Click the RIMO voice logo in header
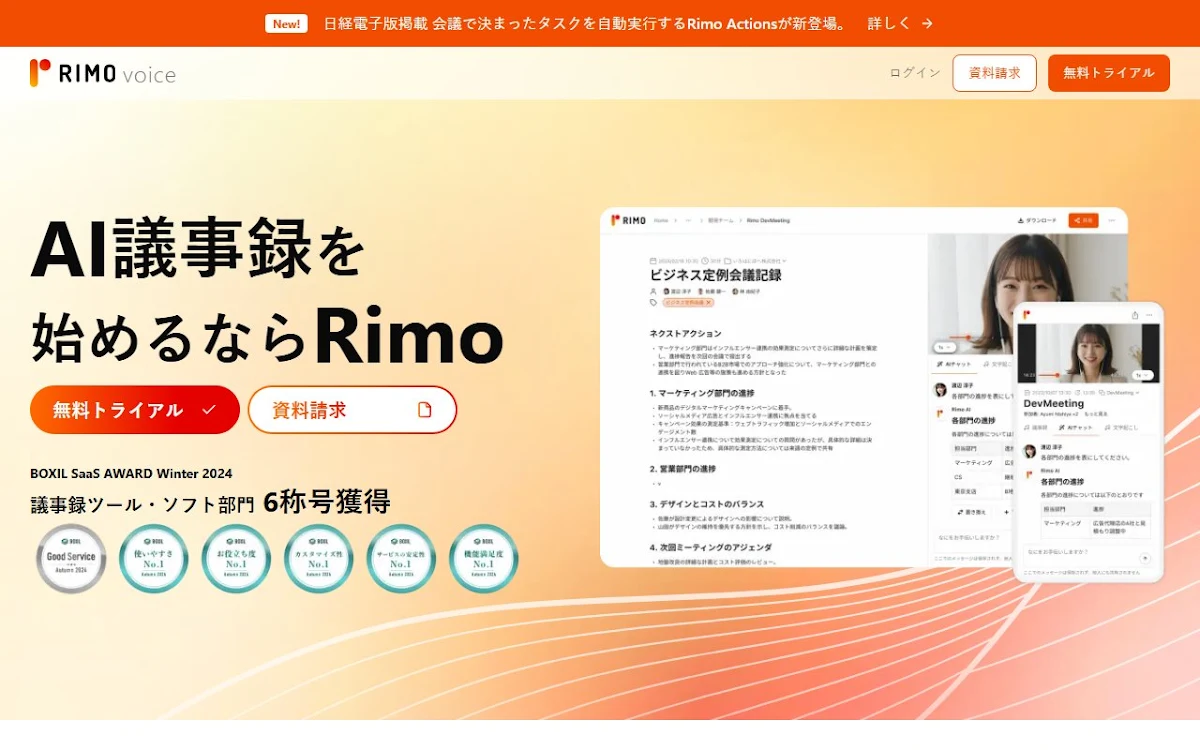The image size is (1200, 750). 103,73
